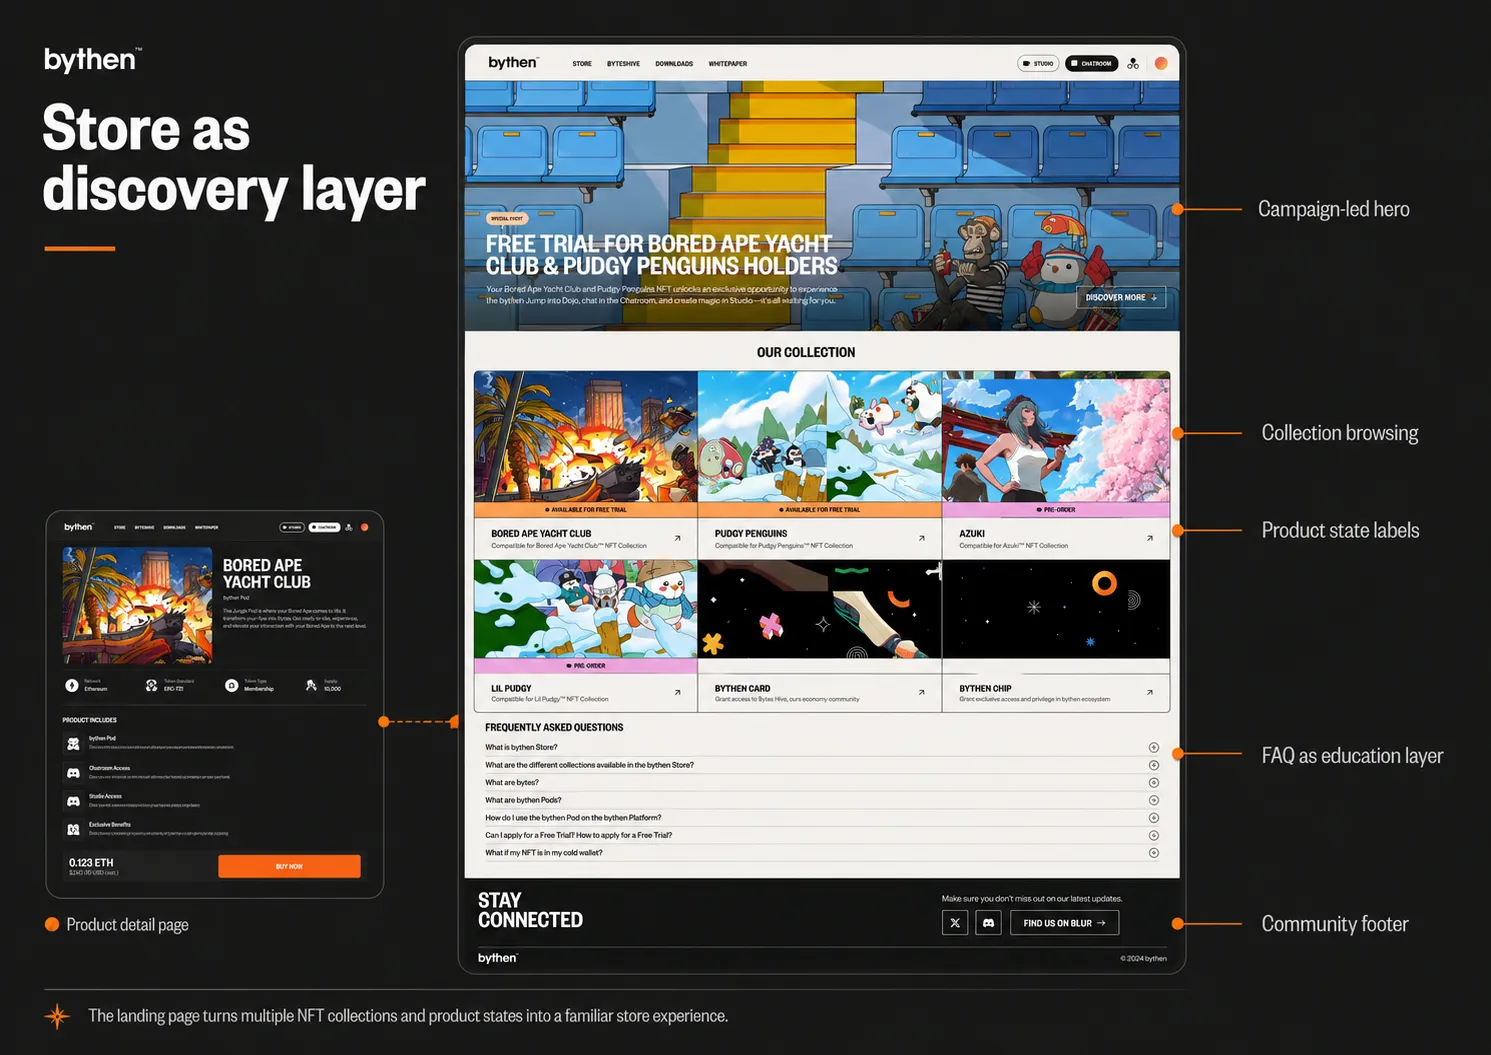The height and width of the screenshot is (1055, 1491).
Task: Click the Special Event tag on the hero banner
Action: point(507,218)
